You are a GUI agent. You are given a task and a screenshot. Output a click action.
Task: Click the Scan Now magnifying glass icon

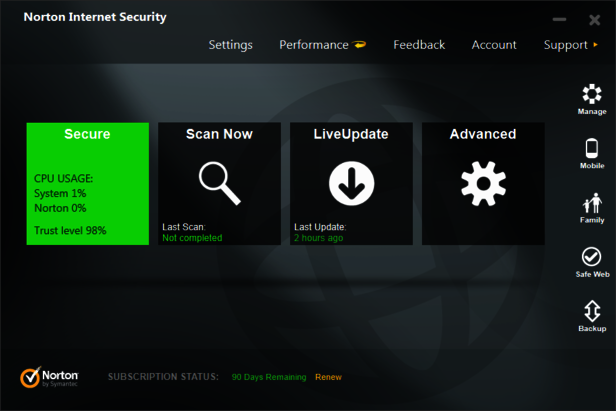219,181
